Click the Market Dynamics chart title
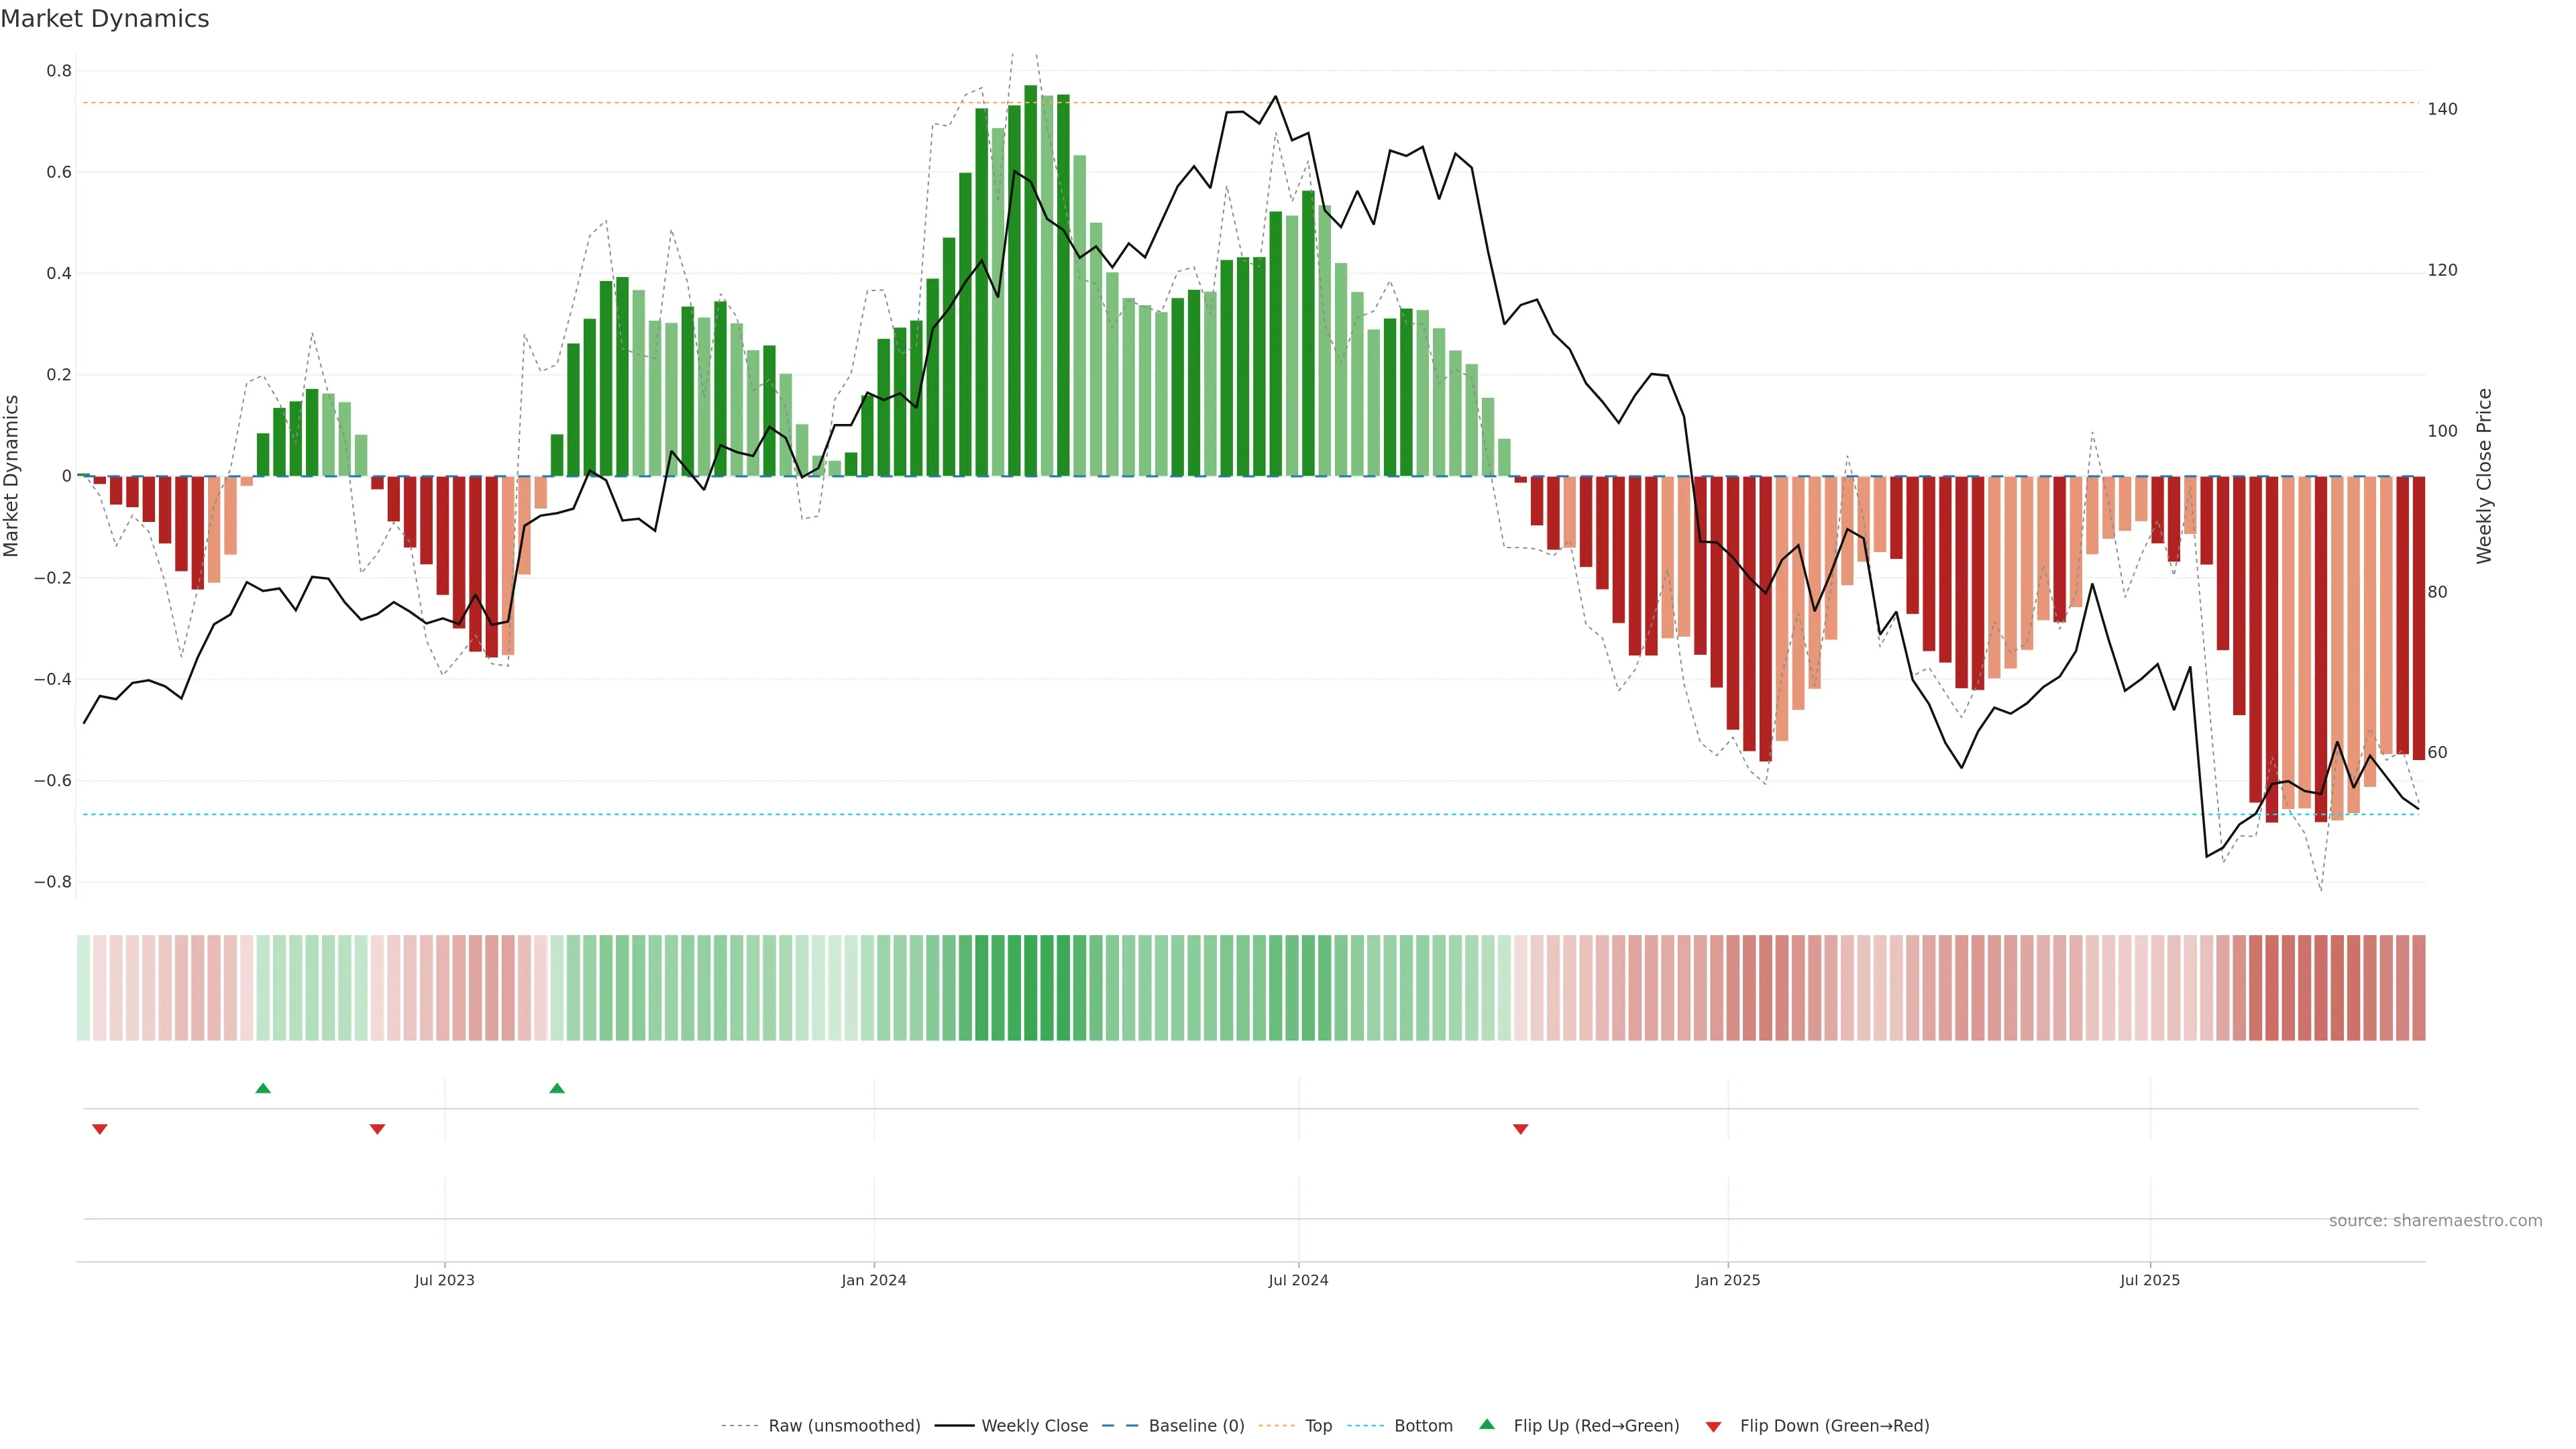Viewport: 2576px width, 1449px height. click(x=105, y=19)
